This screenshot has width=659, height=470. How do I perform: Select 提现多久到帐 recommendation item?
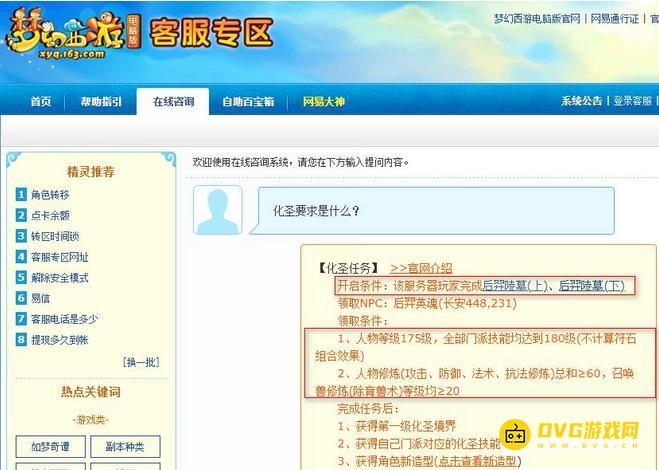point(60,340)
